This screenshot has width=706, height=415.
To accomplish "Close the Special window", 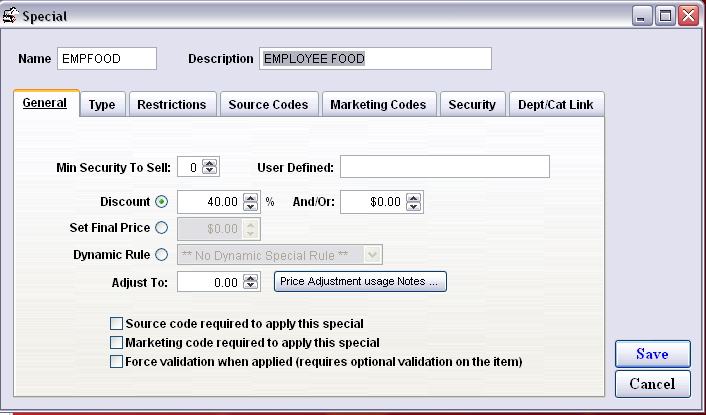I will coord(689,16).
